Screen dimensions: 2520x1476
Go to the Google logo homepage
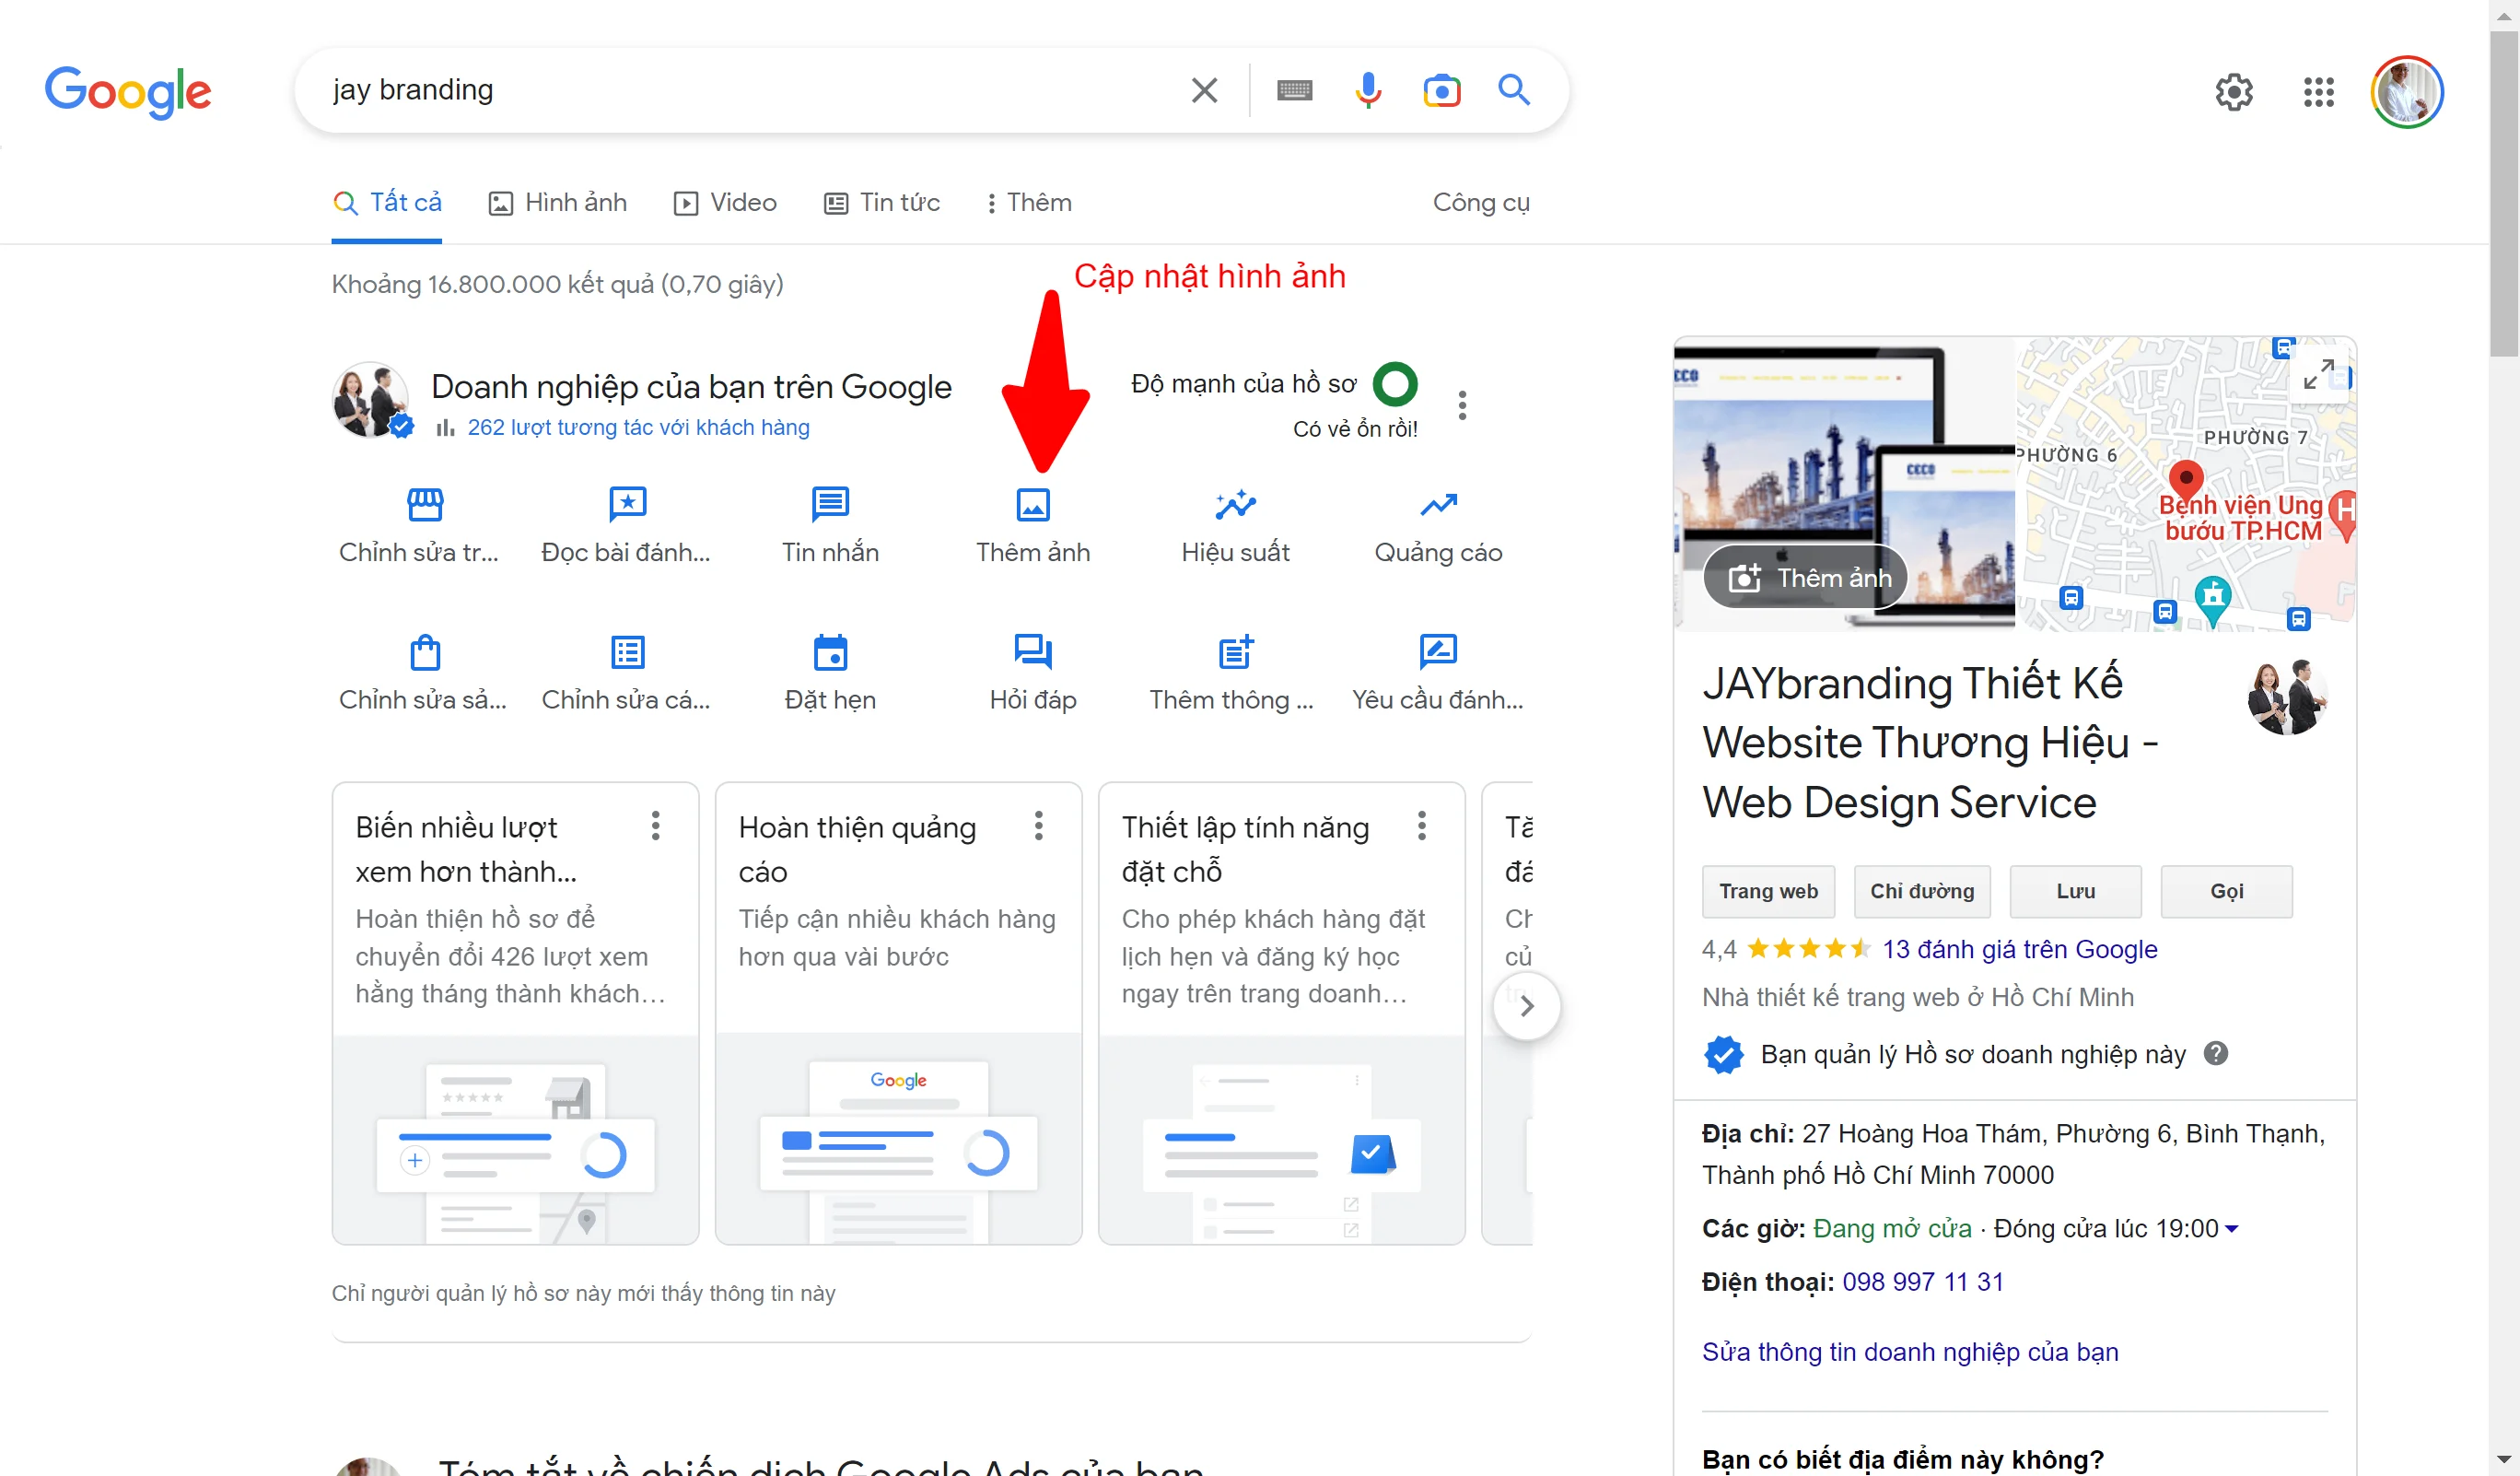128,92
